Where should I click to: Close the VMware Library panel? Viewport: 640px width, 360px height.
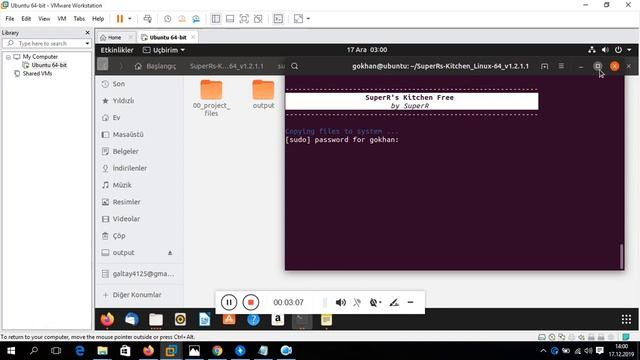point(87,33)
